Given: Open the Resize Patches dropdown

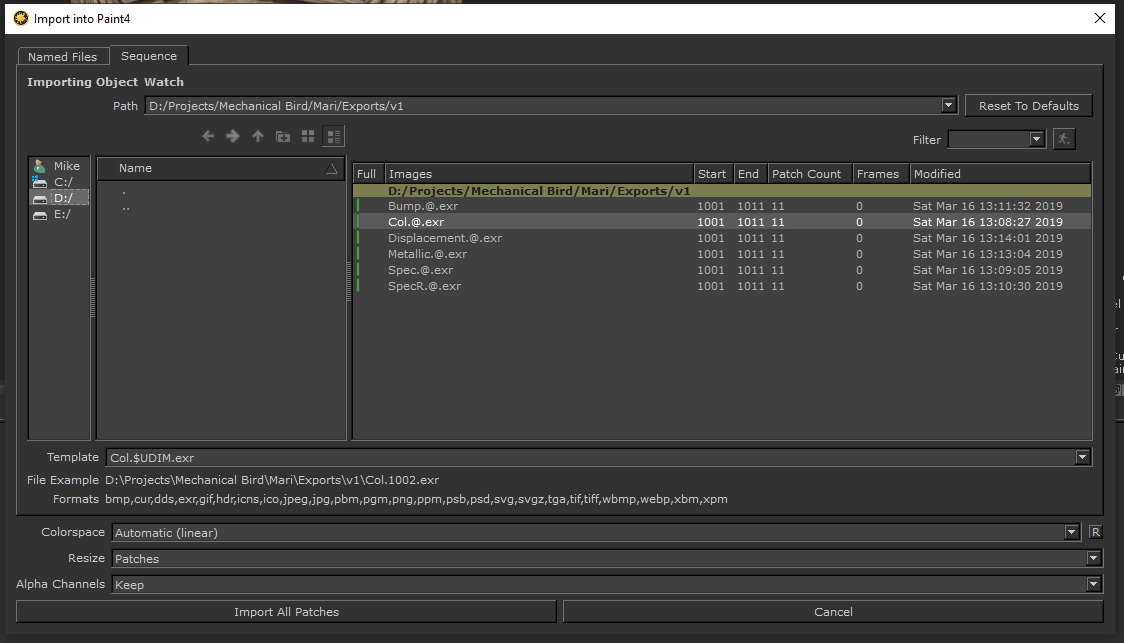Looking at the screenshot, I should (x=1093, y=558).
